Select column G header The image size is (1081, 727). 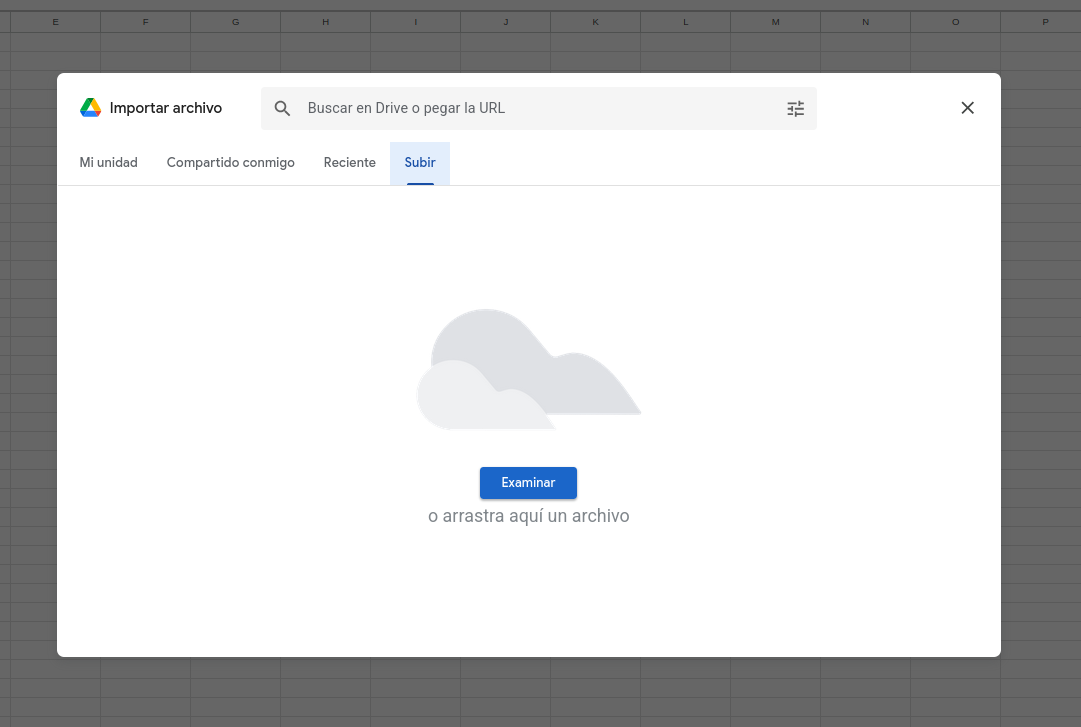click(235, 21)
